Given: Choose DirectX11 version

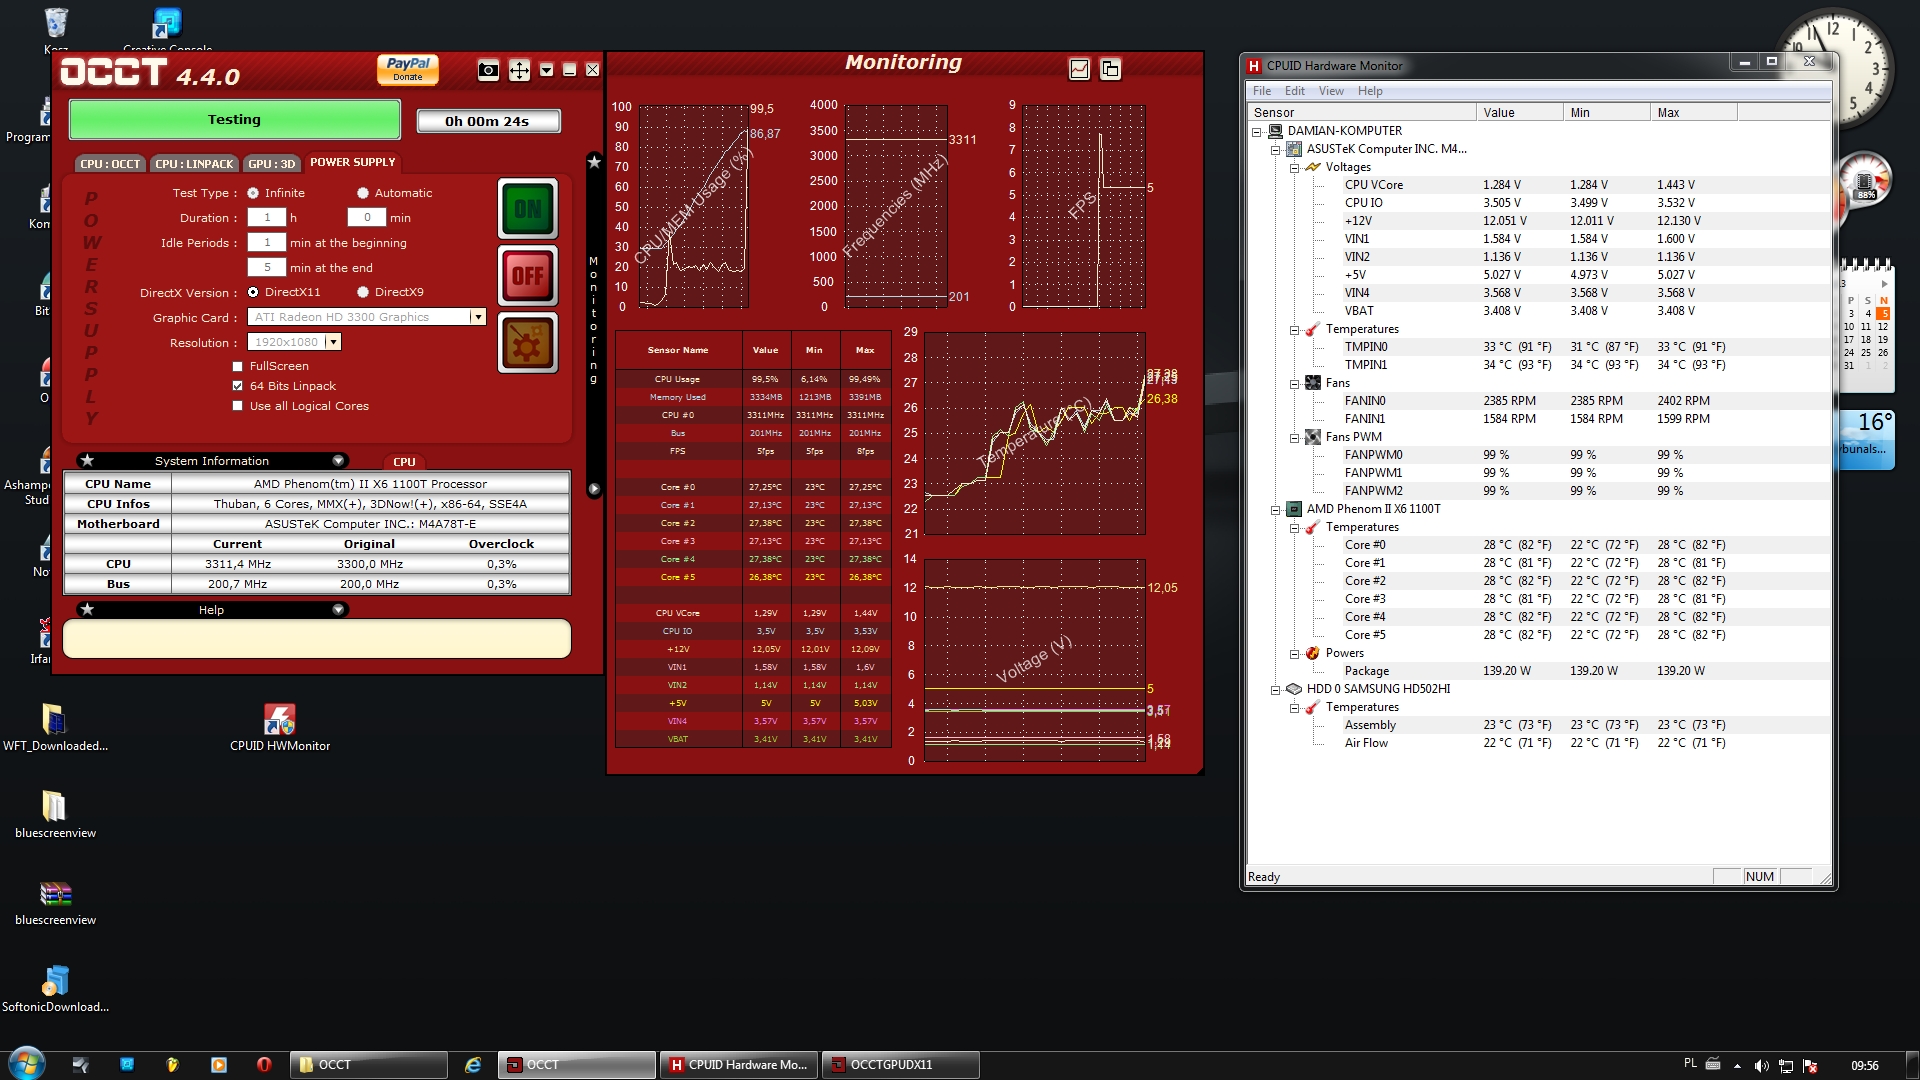Looking at the screenshot, I should [x=253, y=292].
